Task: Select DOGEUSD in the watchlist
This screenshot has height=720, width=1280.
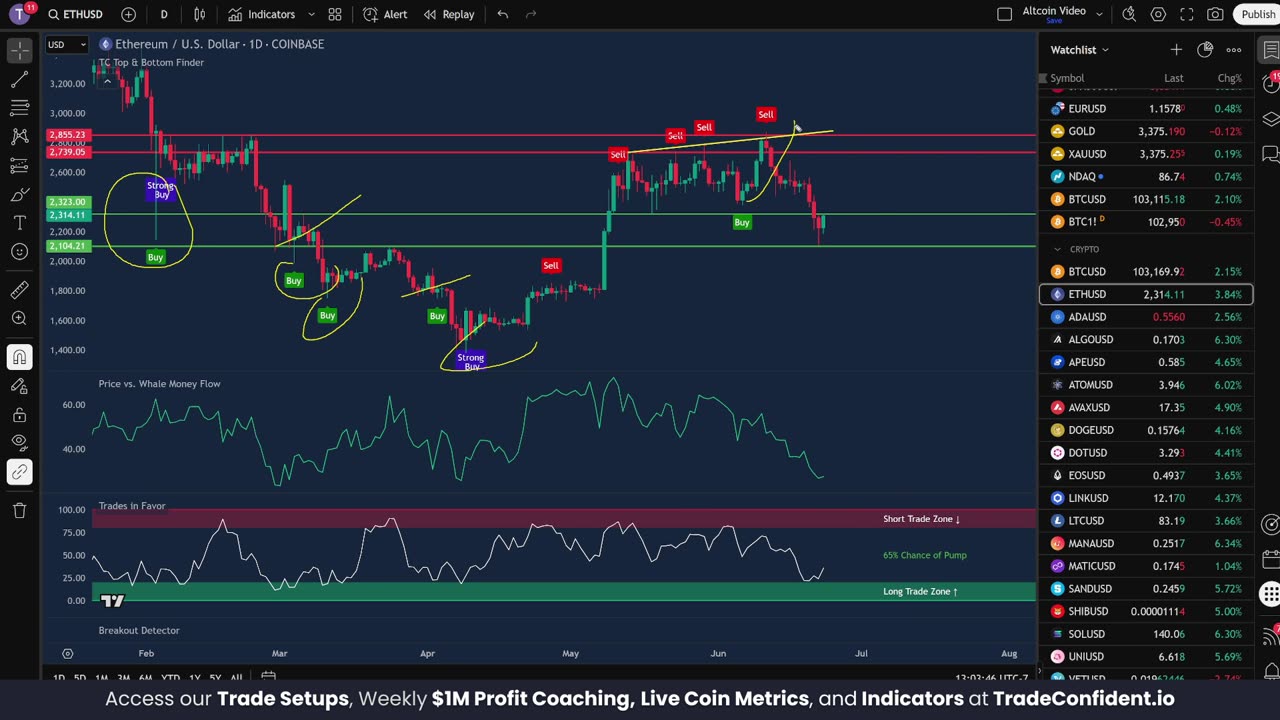Action: pyautogui.click(x=1146, y=430)
